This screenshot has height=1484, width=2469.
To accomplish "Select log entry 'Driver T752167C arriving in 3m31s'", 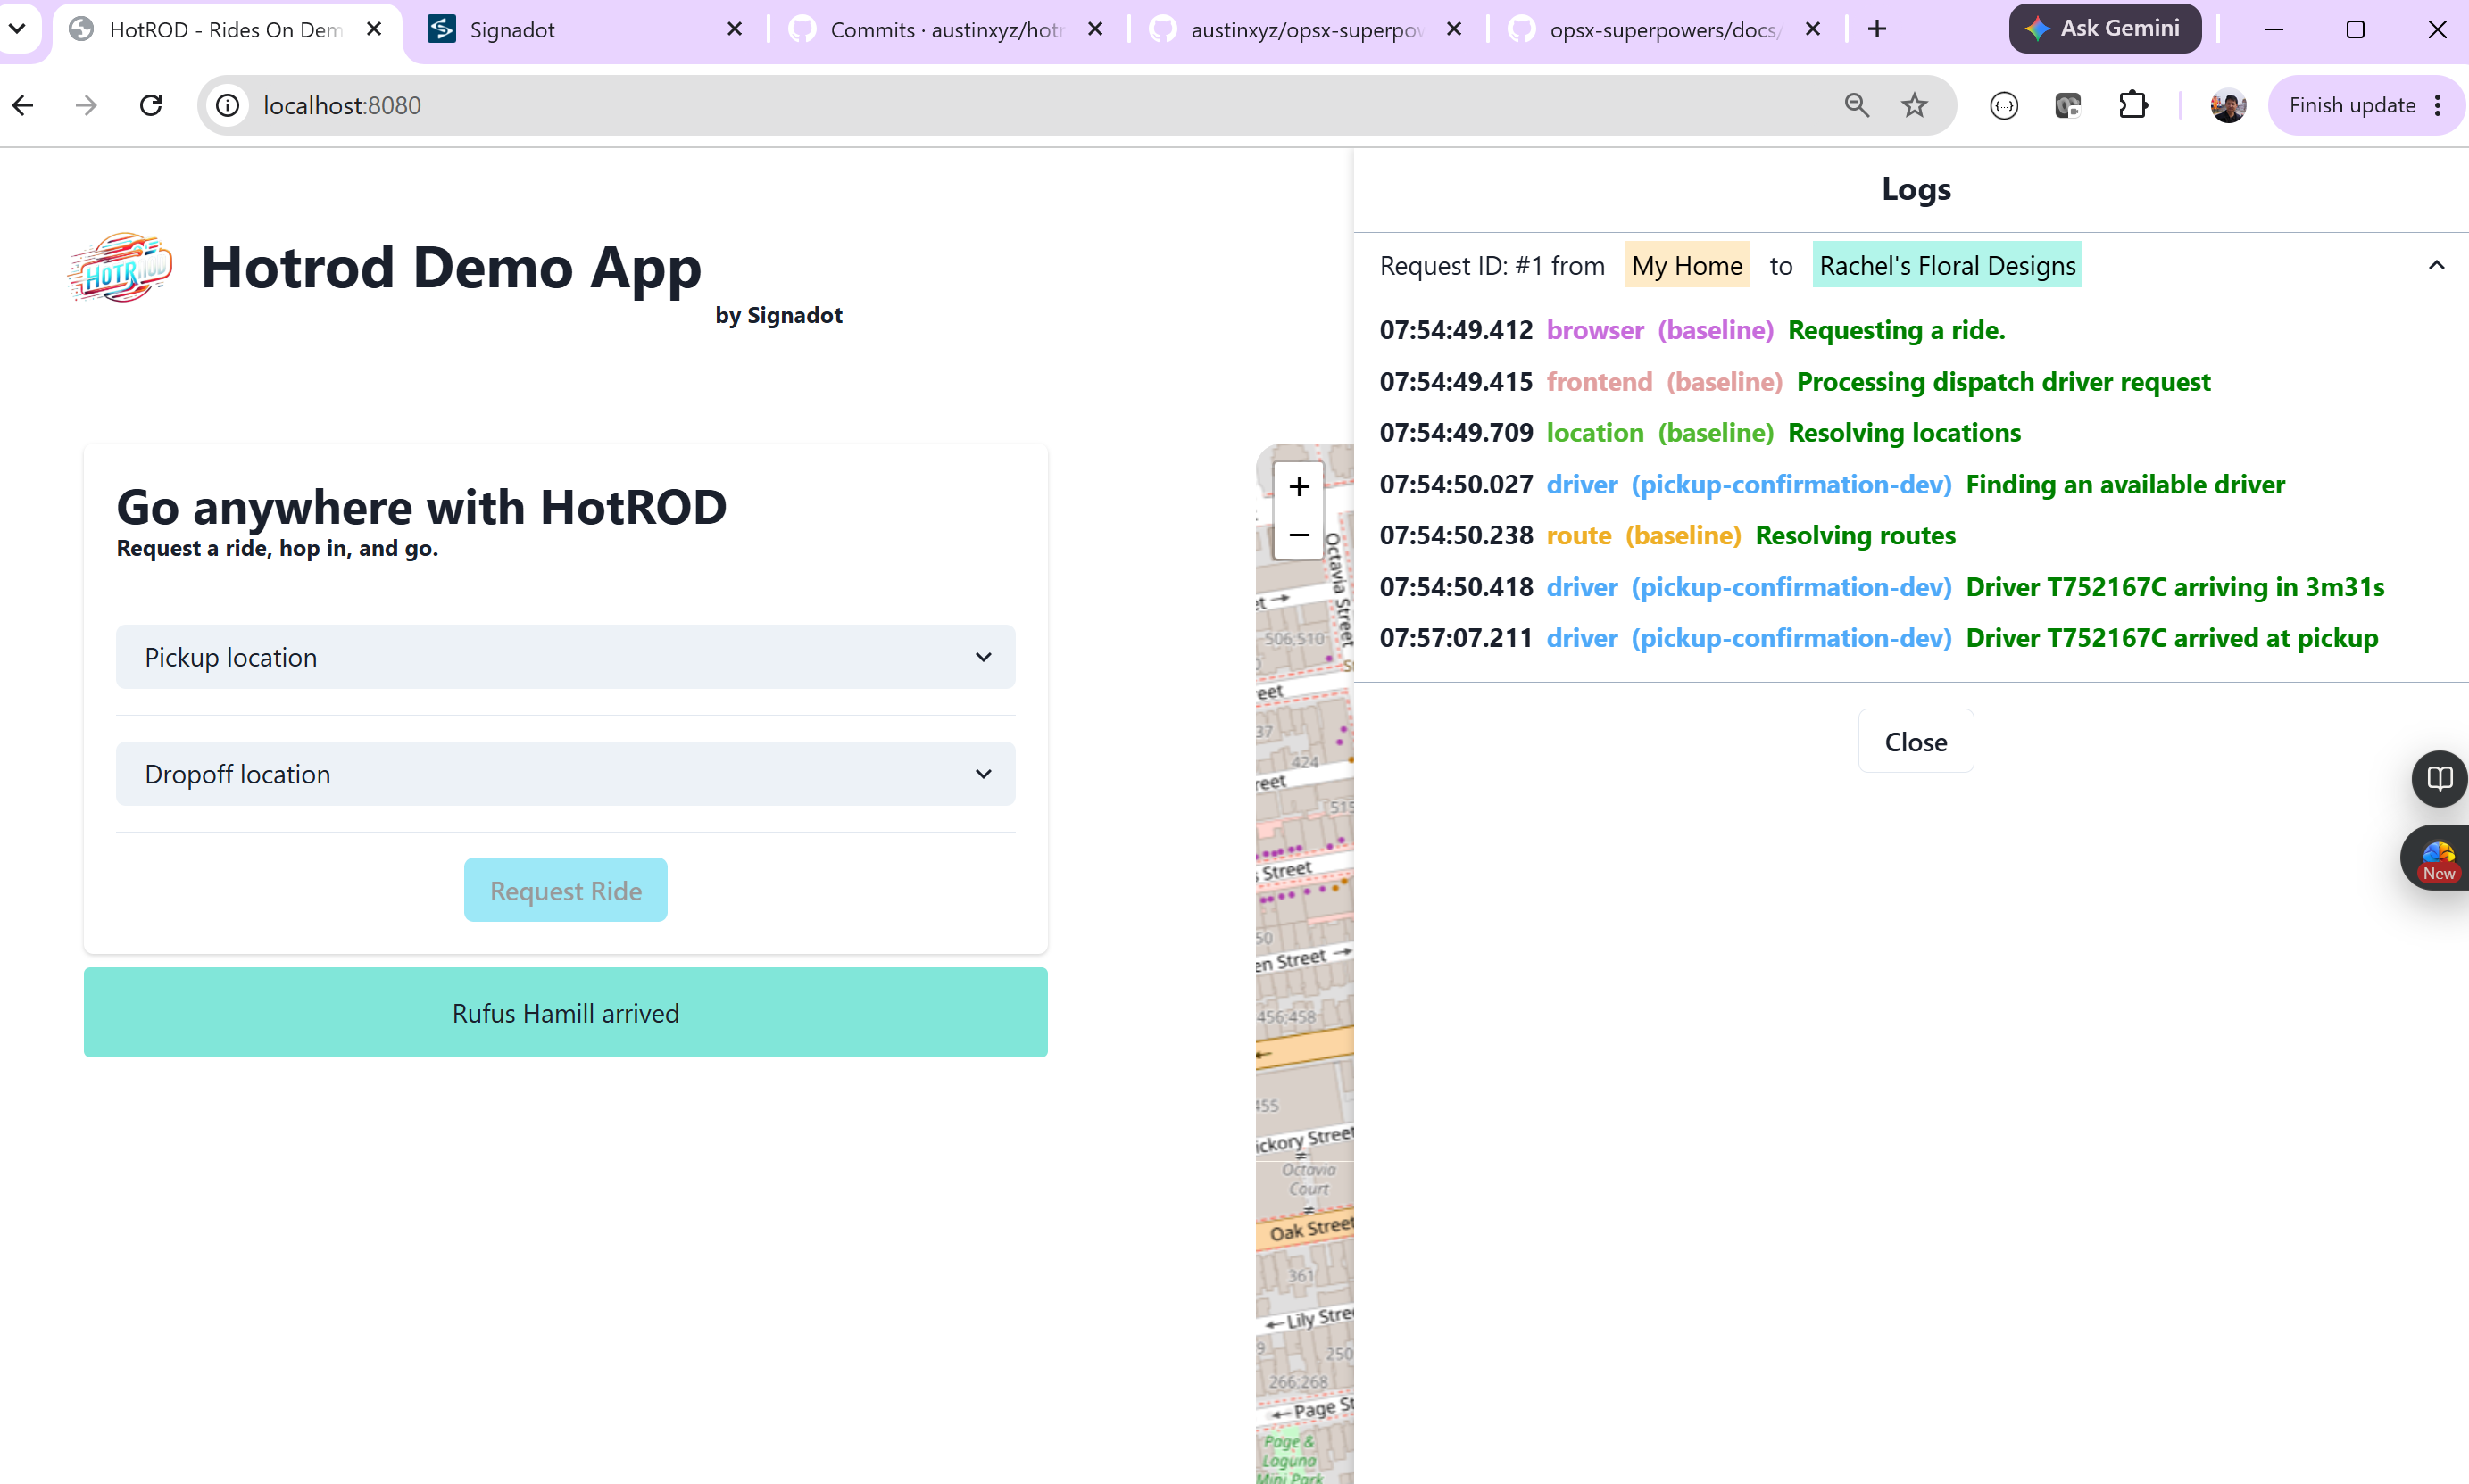I will pyautogui.click(x=2175, y=587).
